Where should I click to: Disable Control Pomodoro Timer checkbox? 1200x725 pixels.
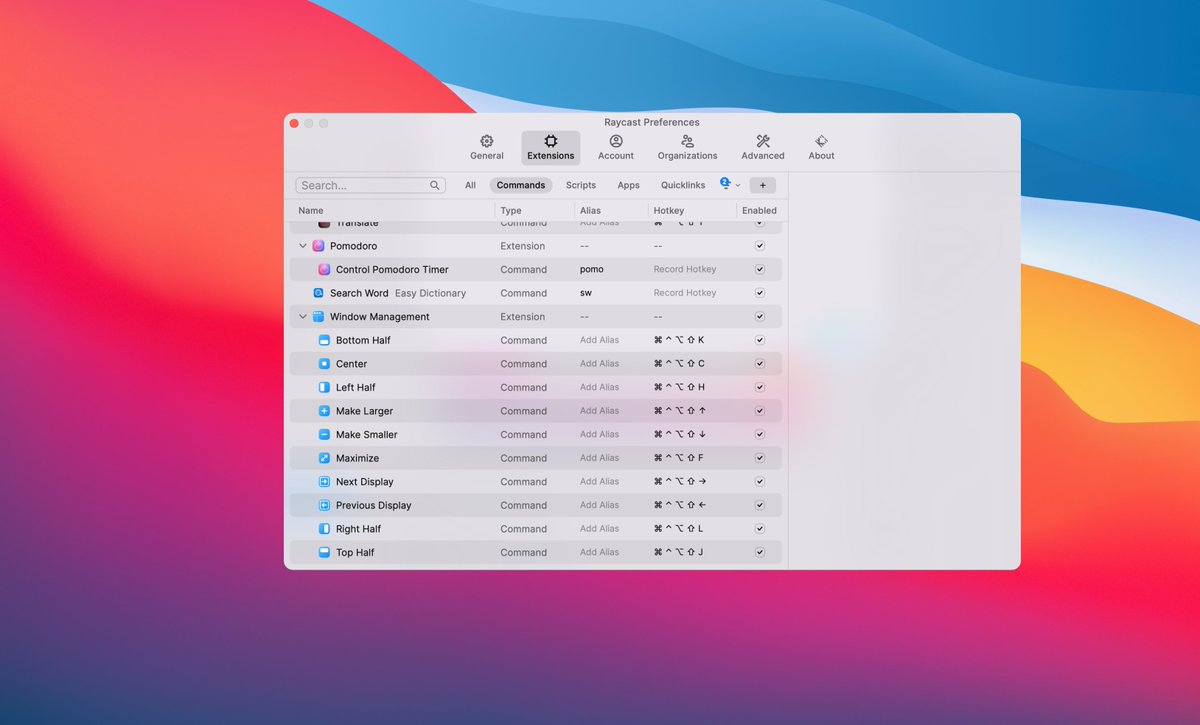point(760,270)
